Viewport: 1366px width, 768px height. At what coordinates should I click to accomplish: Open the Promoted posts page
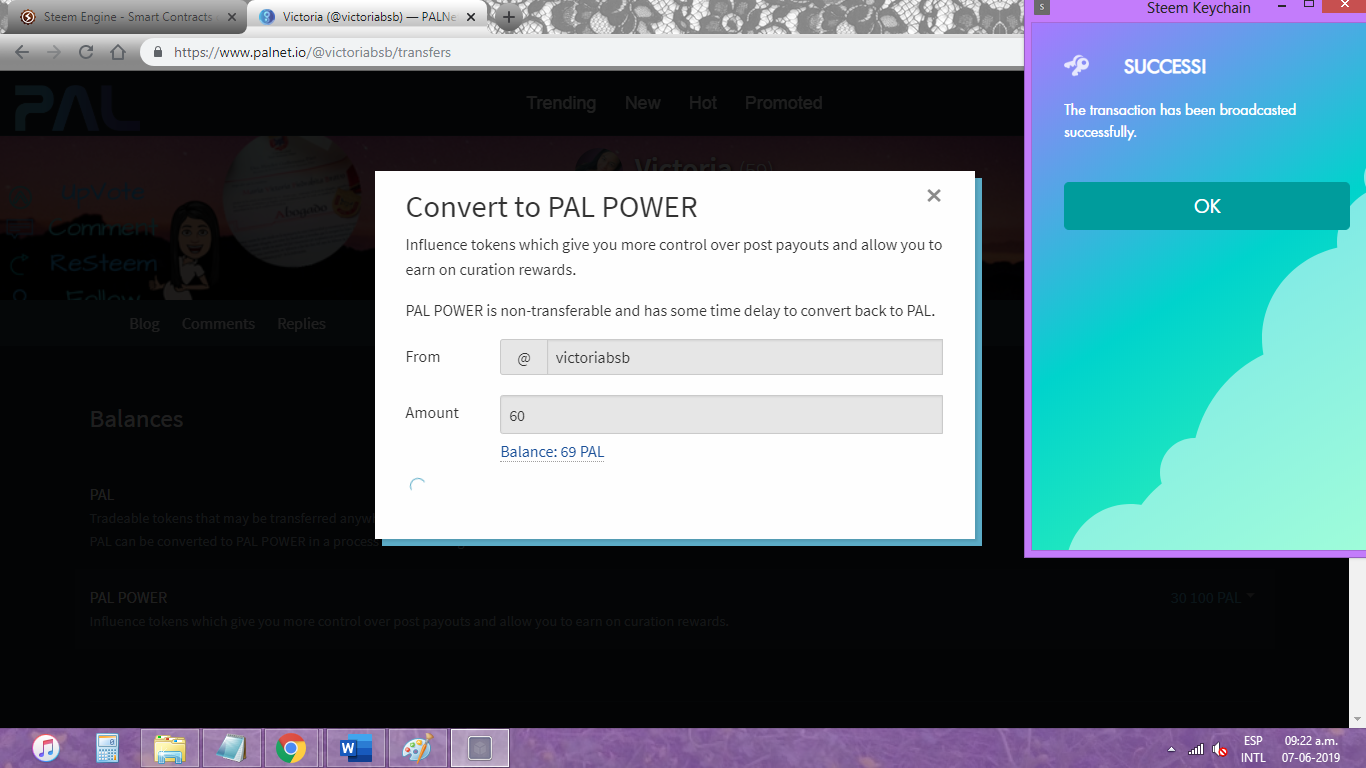(x=783, y=103)
